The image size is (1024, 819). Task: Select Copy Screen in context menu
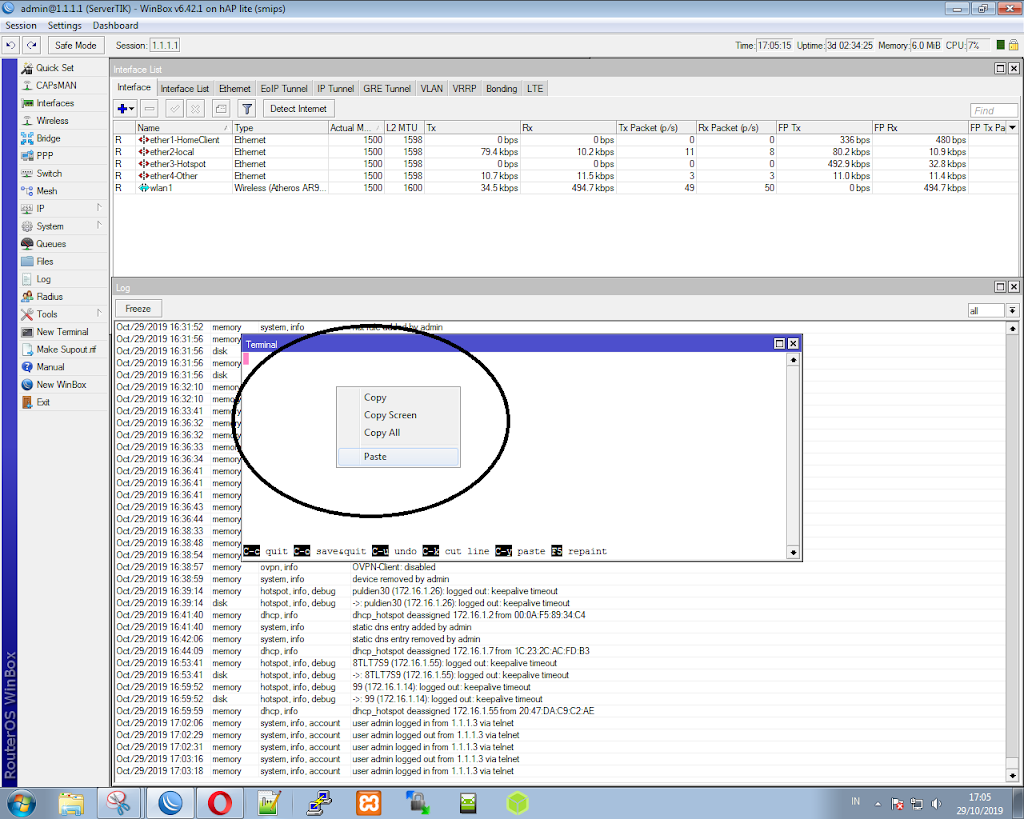(x=398, y=415)
